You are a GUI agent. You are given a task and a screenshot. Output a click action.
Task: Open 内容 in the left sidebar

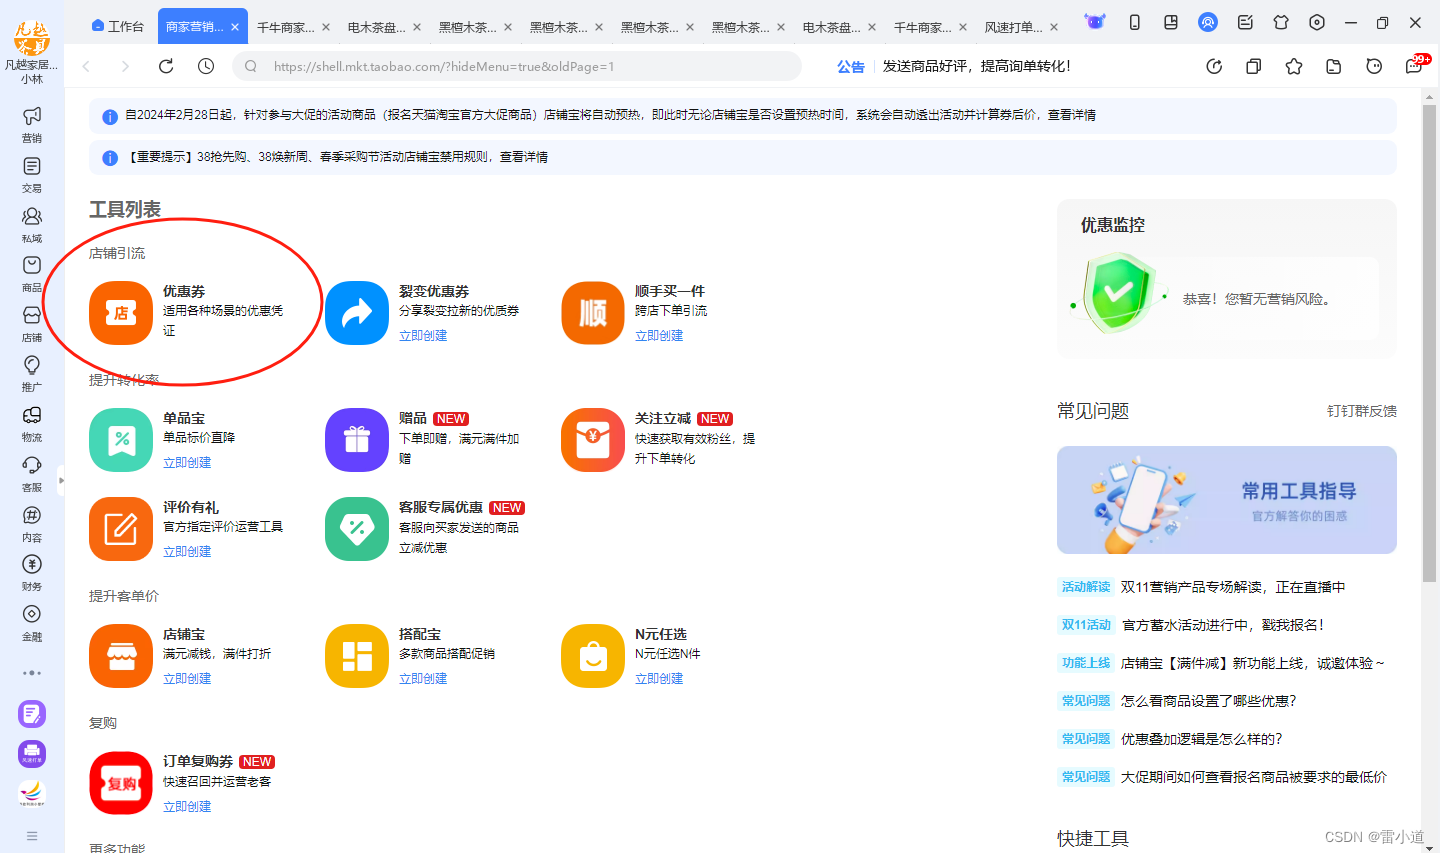point(32,523)
